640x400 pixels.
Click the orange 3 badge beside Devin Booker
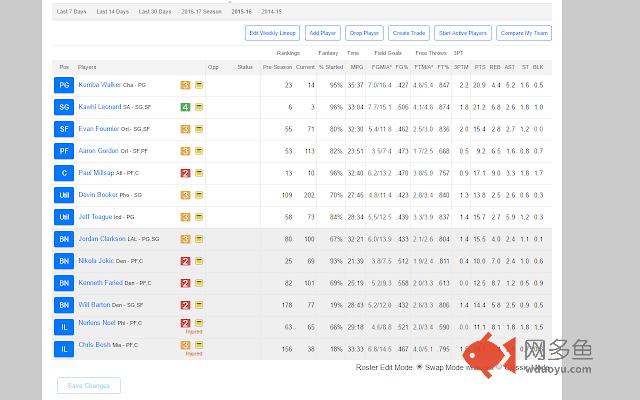coord(185,196)
